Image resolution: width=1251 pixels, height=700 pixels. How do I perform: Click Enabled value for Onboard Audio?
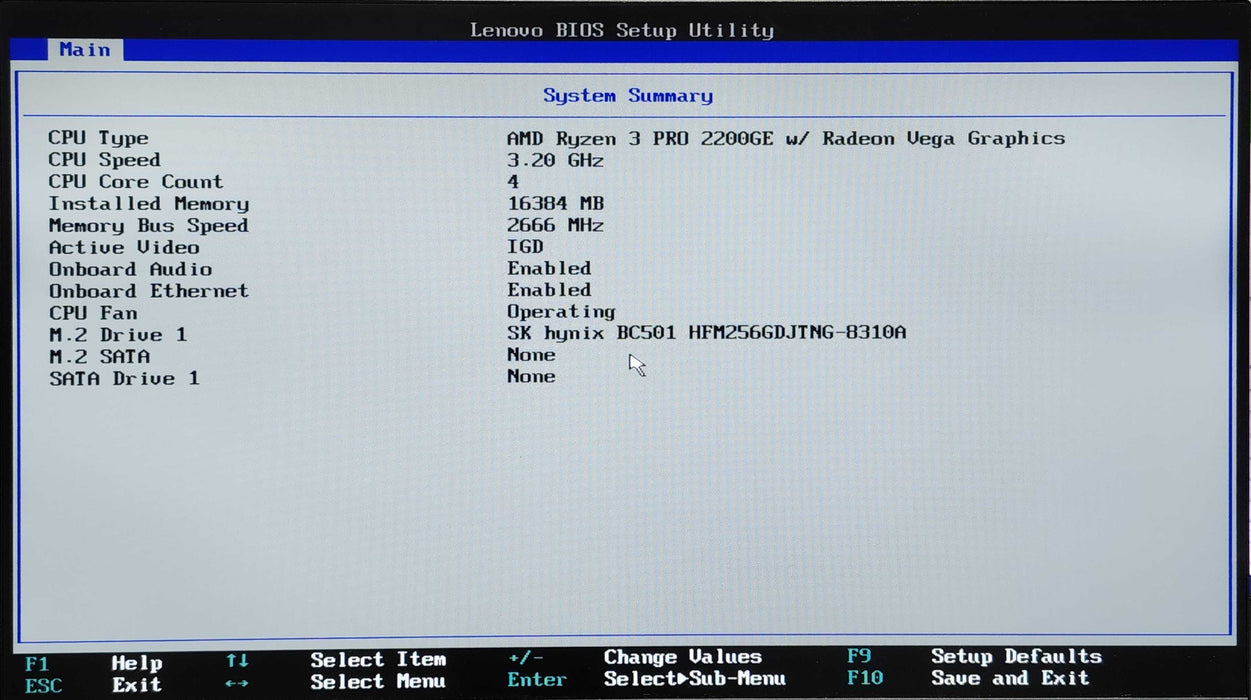pos(549,268)
